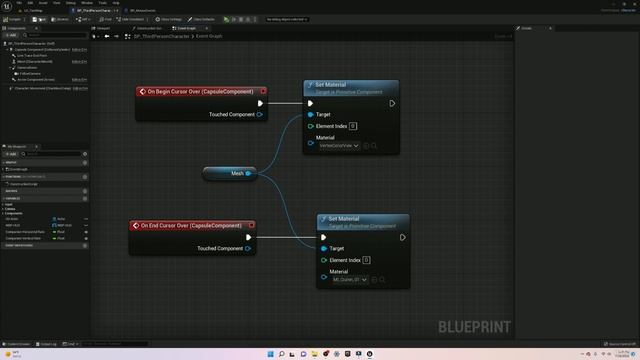Click the Mesh variable node output pin
The width and height of the screenshot is (640, 360).
(248, 173)
